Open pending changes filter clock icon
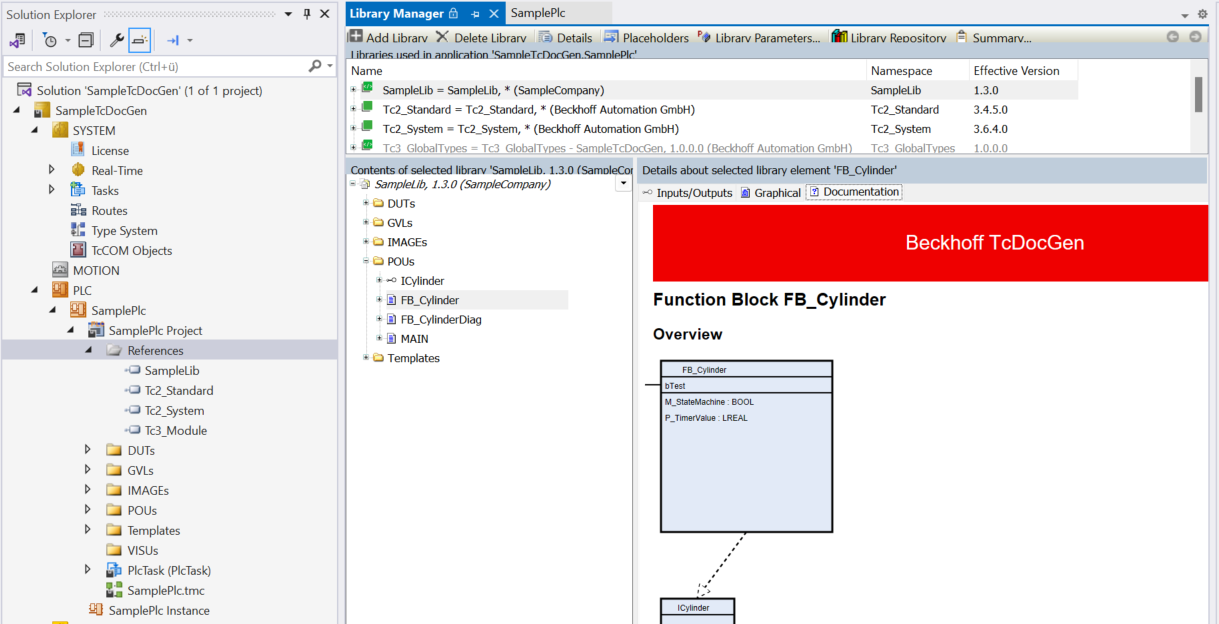The height and width of the screenshot is (624, 1219). pos(50,41)
